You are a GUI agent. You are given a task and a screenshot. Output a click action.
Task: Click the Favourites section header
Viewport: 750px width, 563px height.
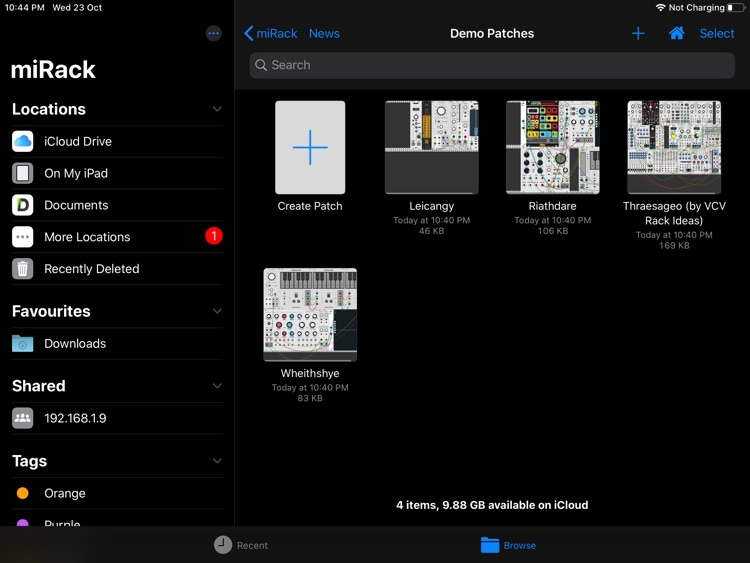(x=51, y=311)
